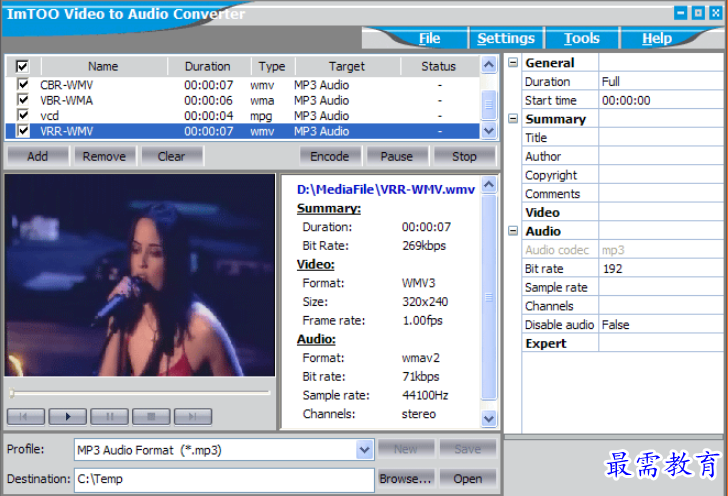Sort by the Target column header

(347, 66)
